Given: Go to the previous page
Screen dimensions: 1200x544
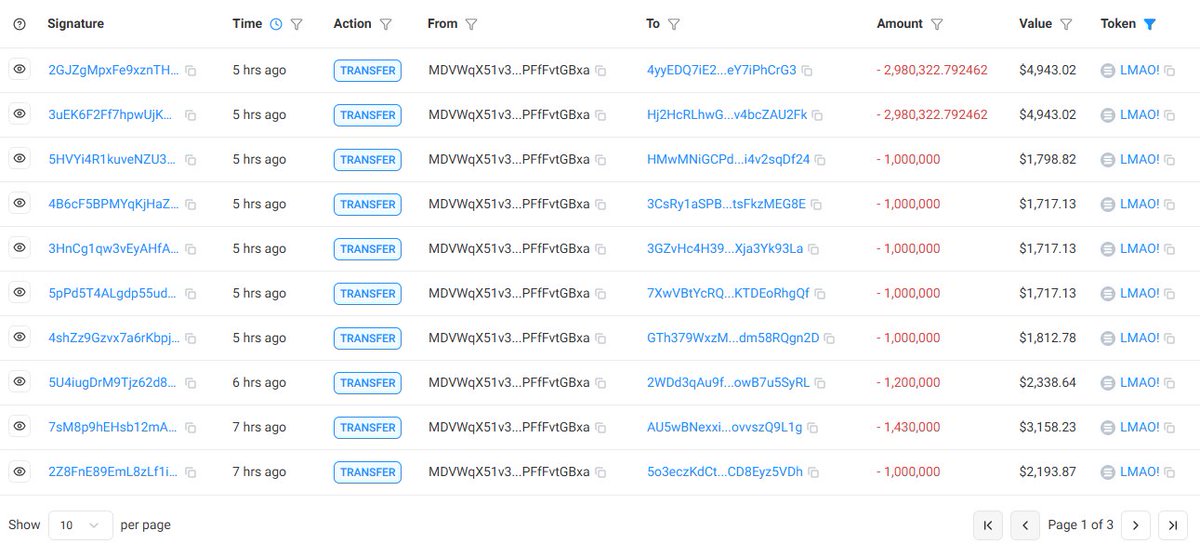Looking at the screenshot, I should 1025,524.
